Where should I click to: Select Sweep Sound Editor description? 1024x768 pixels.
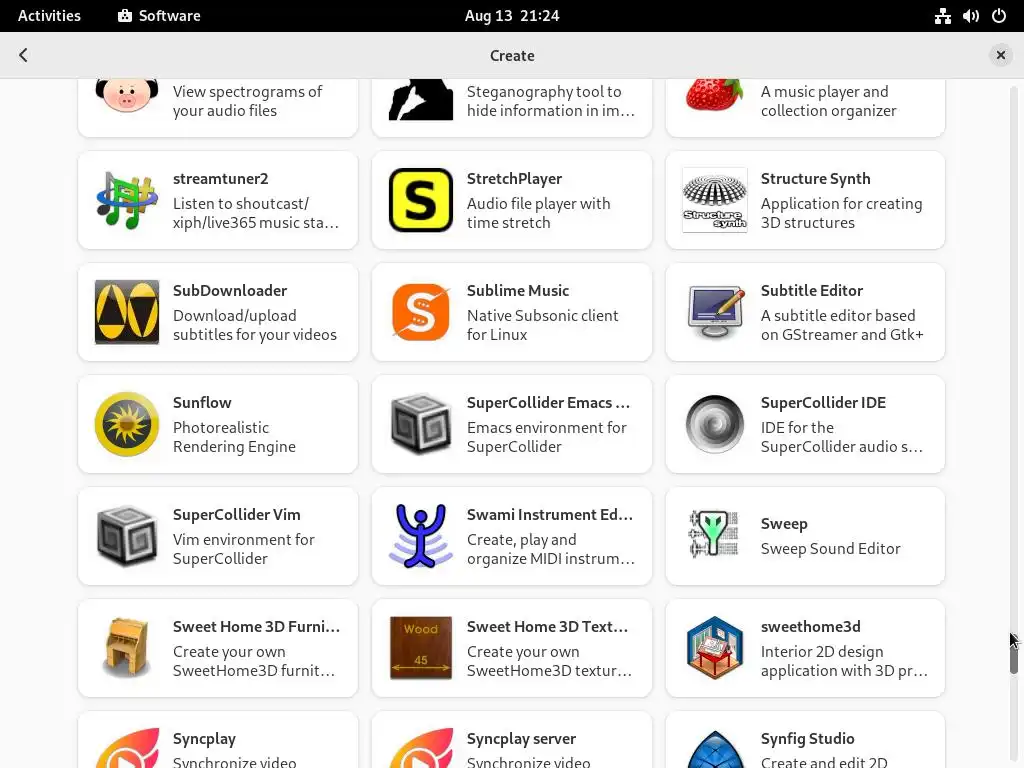pyautogui.click(x=831, y=549)
